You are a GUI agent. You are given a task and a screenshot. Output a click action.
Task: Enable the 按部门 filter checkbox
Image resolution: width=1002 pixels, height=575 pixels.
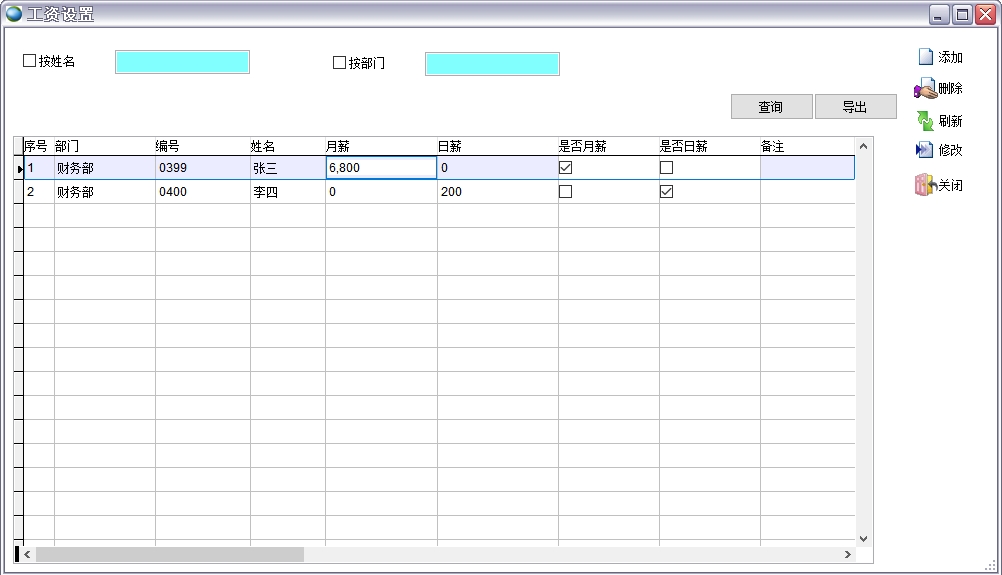click(339, 63)
